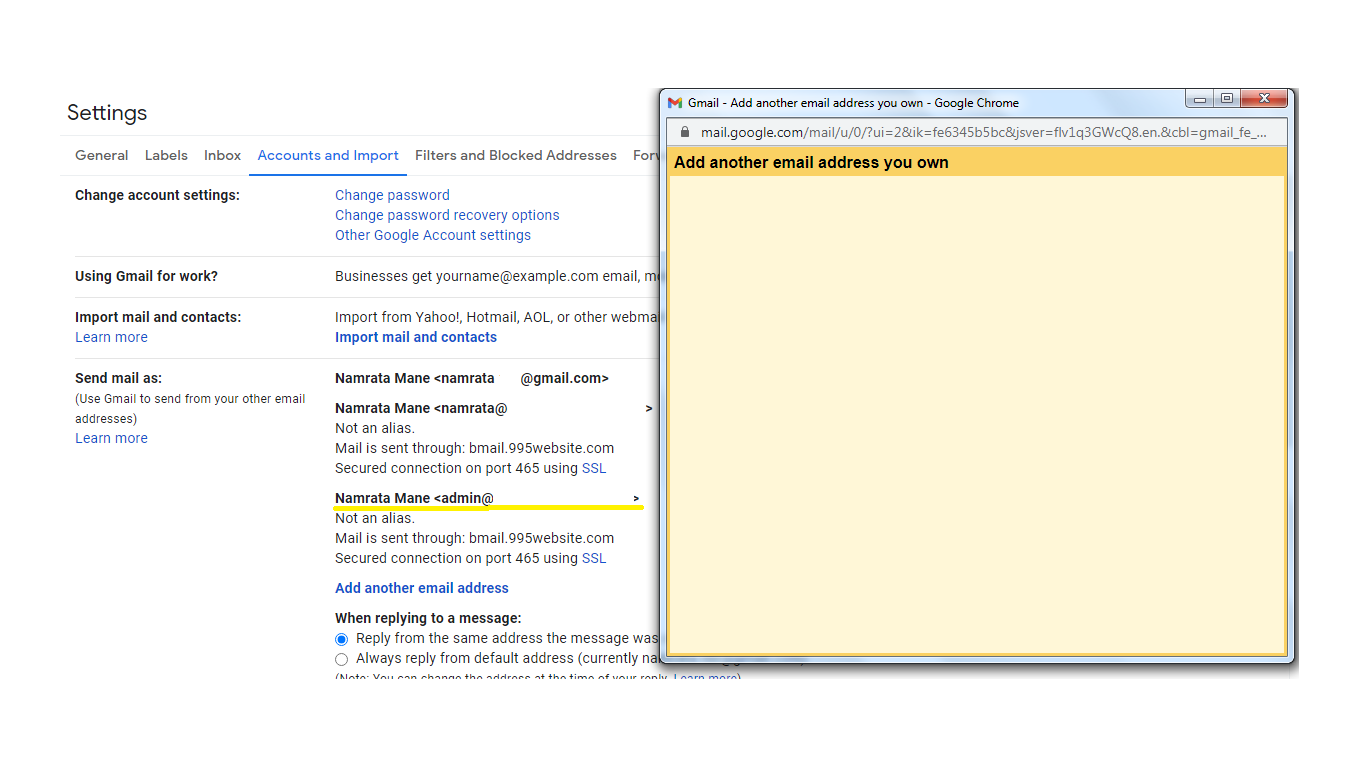Select Reply from the same address option

(342, 639)
